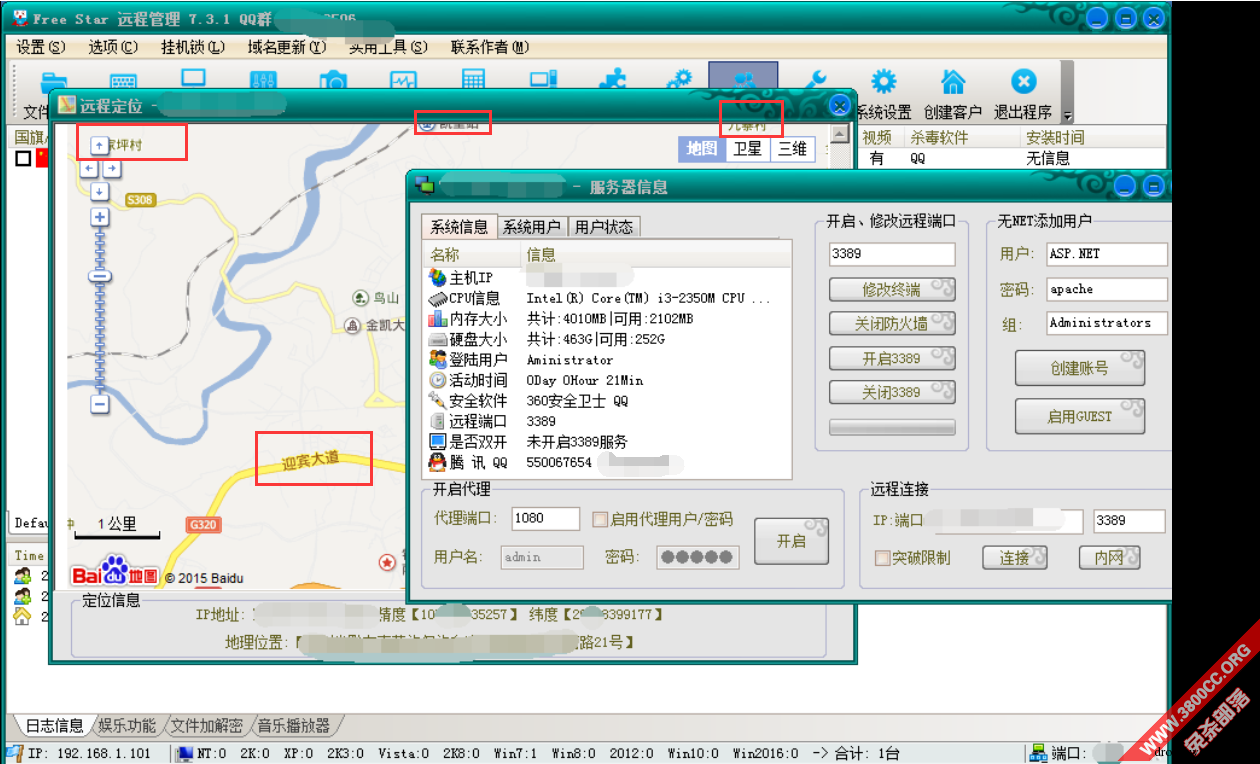Click map zoom-out minus button
Screen dimensions: 1260x764
tap(99, 404)
